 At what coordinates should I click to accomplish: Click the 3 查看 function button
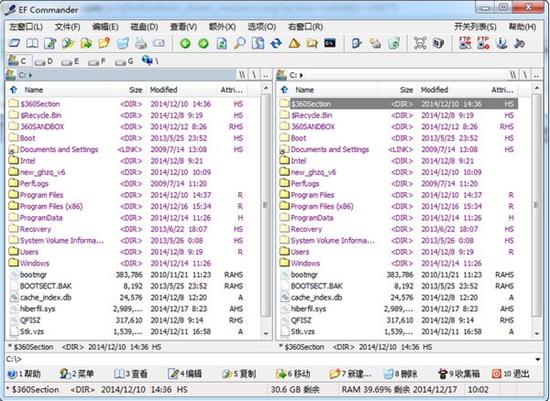[131, 374]
